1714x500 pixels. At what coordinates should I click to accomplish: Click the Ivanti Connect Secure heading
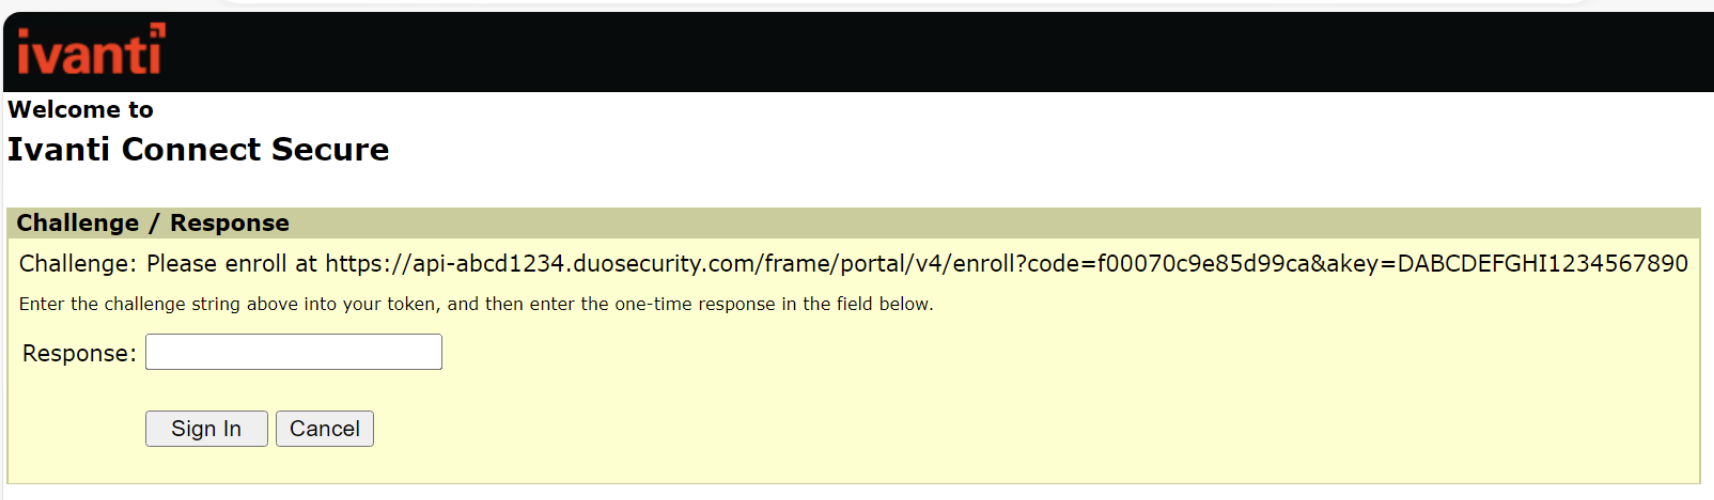tap(198, 150)
